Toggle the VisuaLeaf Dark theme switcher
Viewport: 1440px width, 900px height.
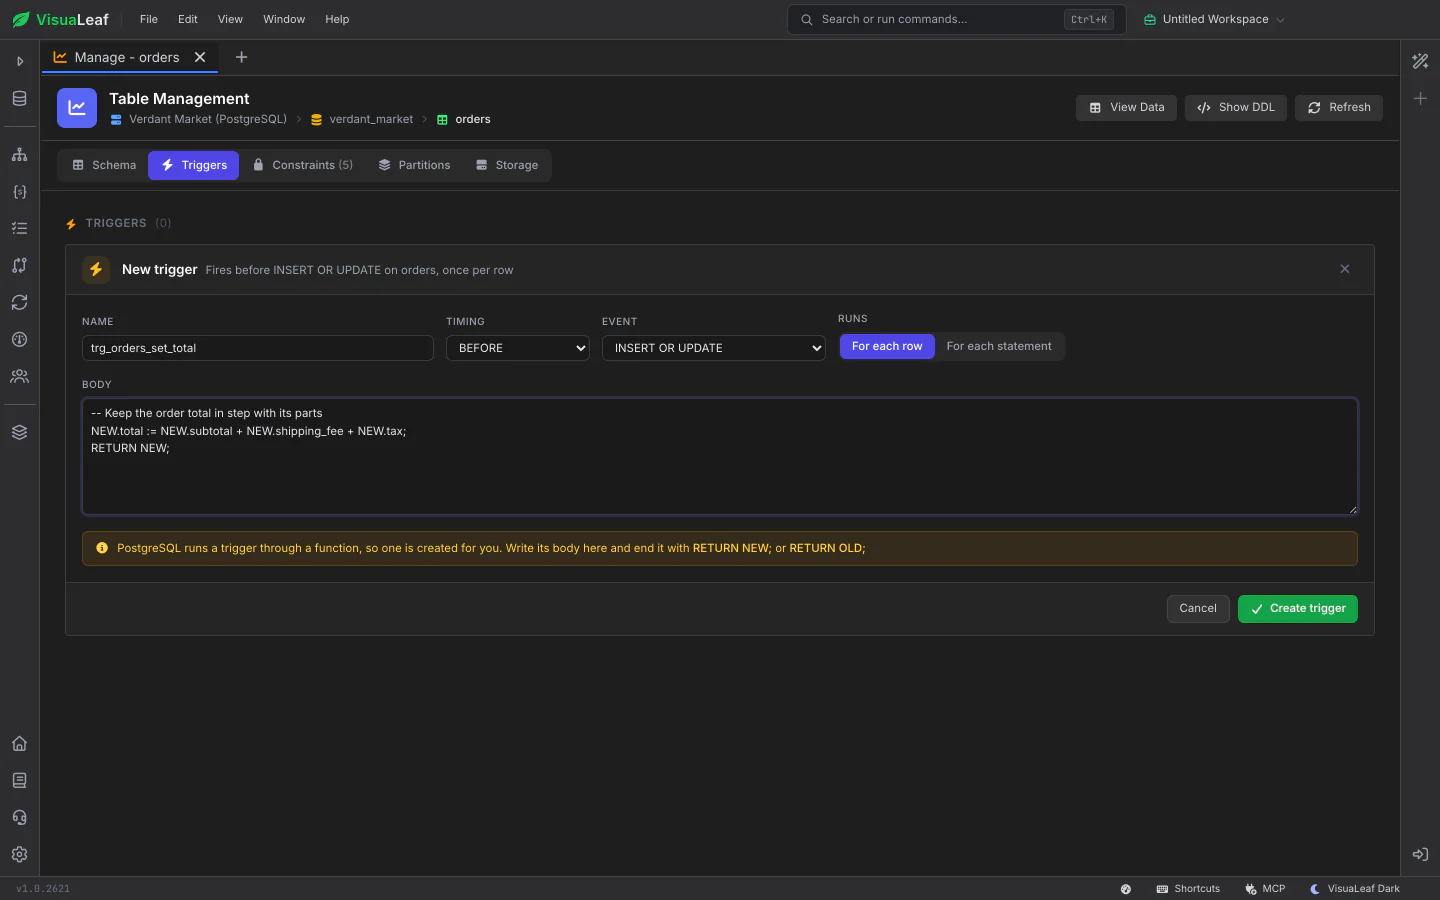pos(1355,889)
